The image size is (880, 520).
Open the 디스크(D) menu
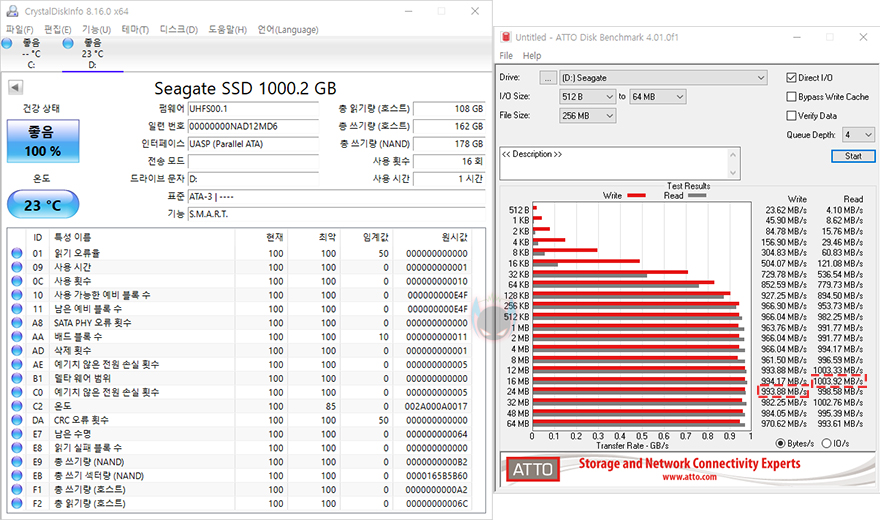[178, 29]
